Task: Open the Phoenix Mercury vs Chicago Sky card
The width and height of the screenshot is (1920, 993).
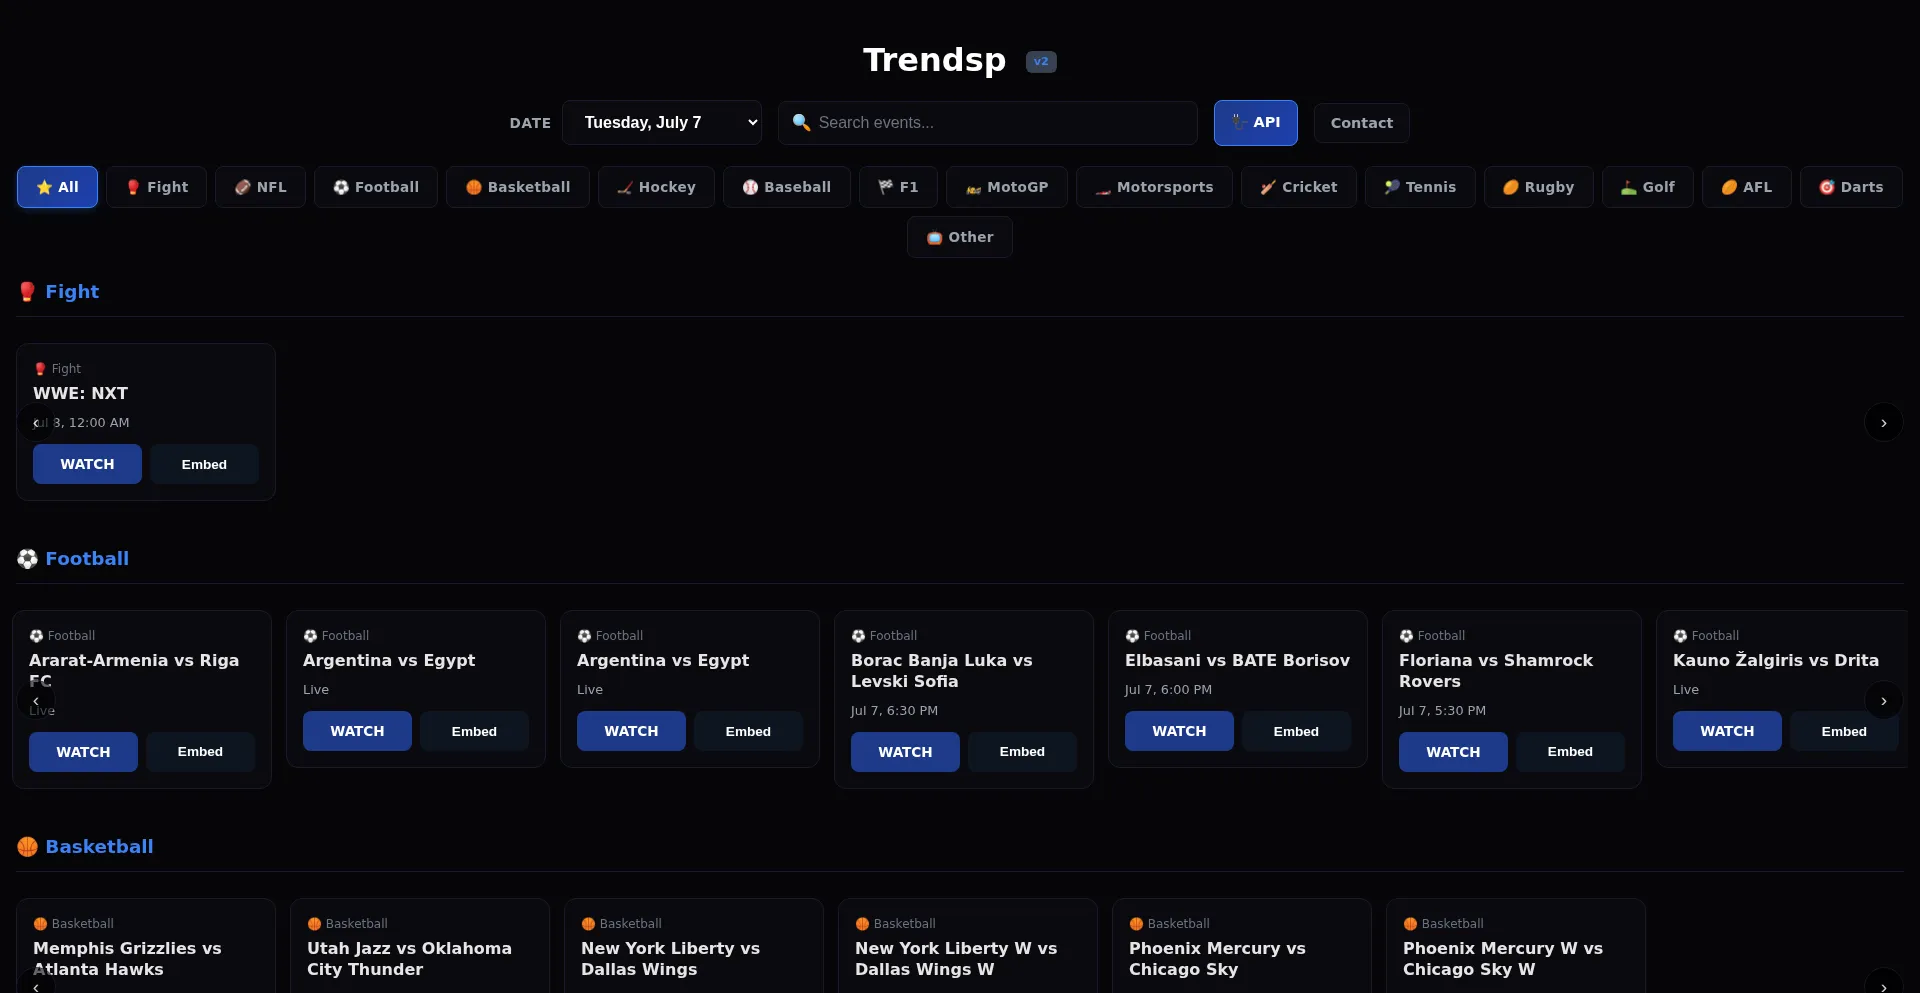Action: [x=1242, y=946]
